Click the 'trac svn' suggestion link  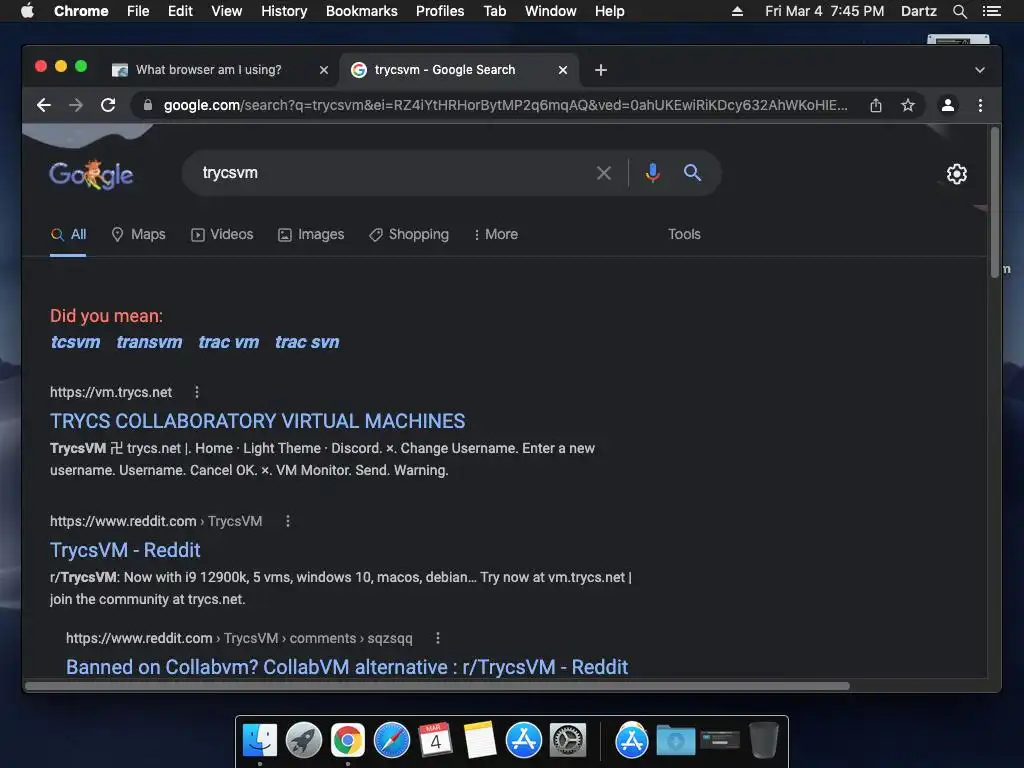tap(307, 342)
